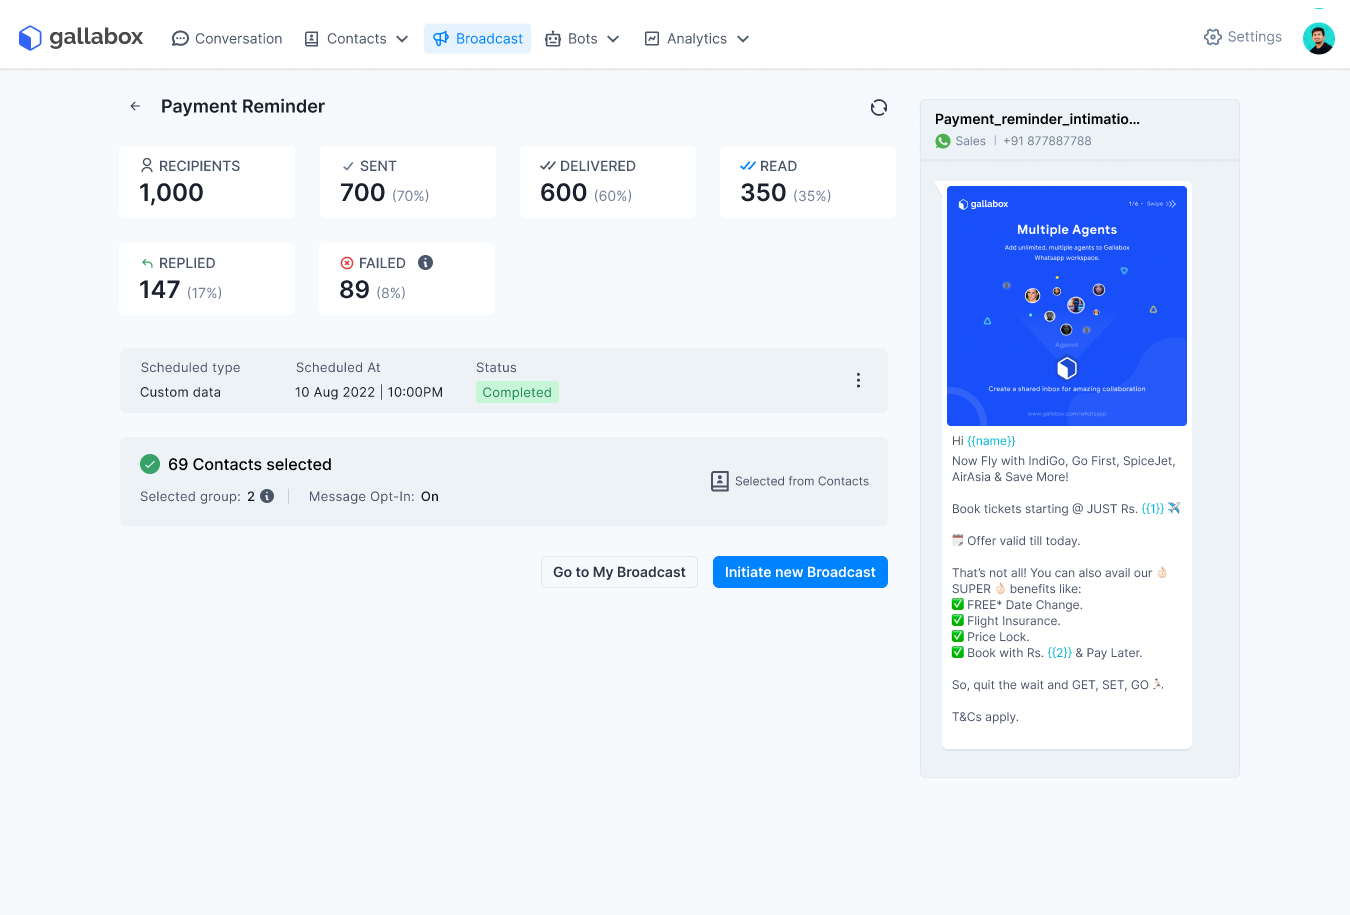Click the Analytics chart icon

tap(652, 39)
